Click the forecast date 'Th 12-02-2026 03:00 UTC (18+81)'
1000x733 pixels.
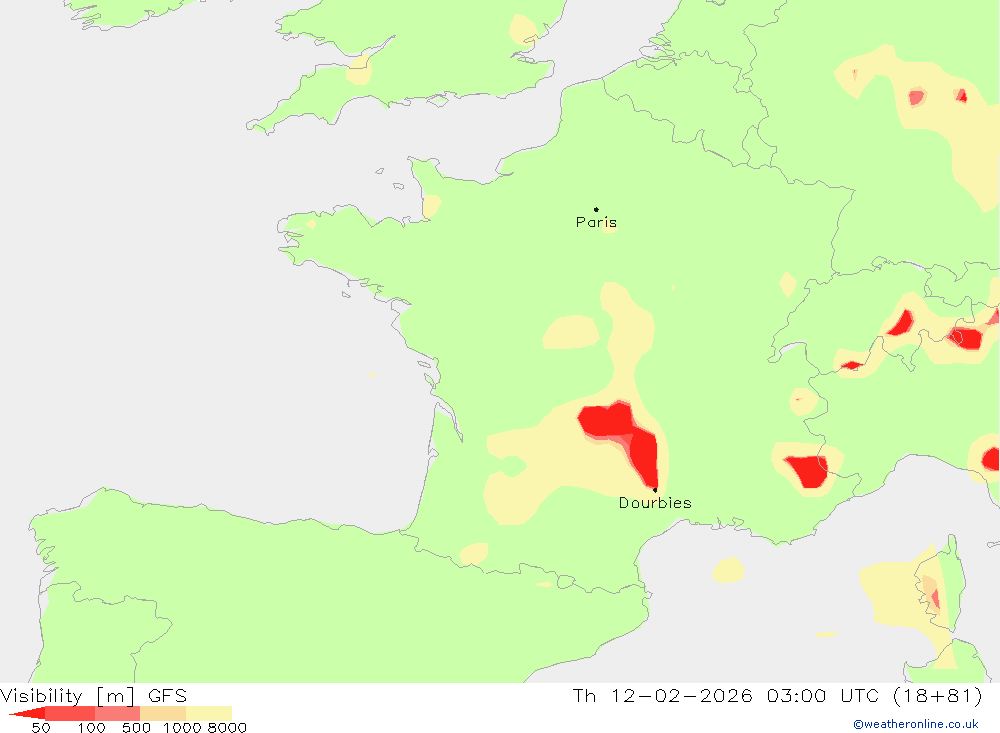[777, 695]
